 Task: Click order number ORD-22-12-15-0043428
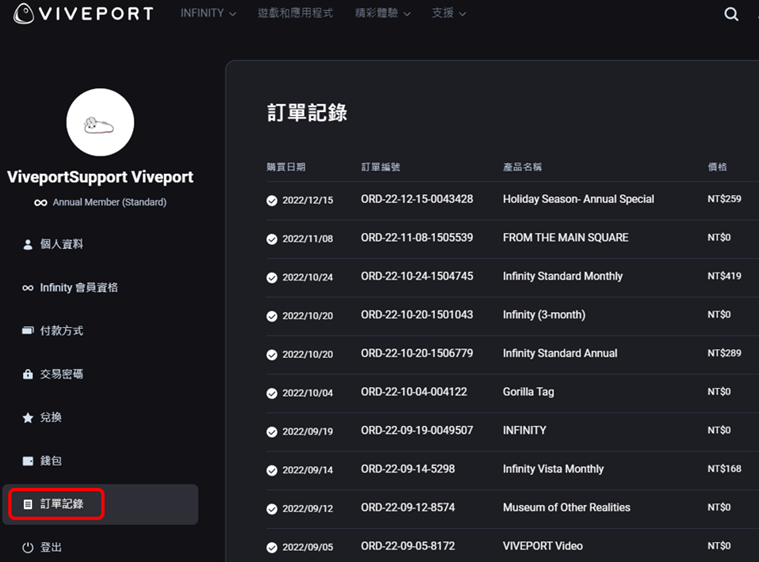tap(417, 199)
